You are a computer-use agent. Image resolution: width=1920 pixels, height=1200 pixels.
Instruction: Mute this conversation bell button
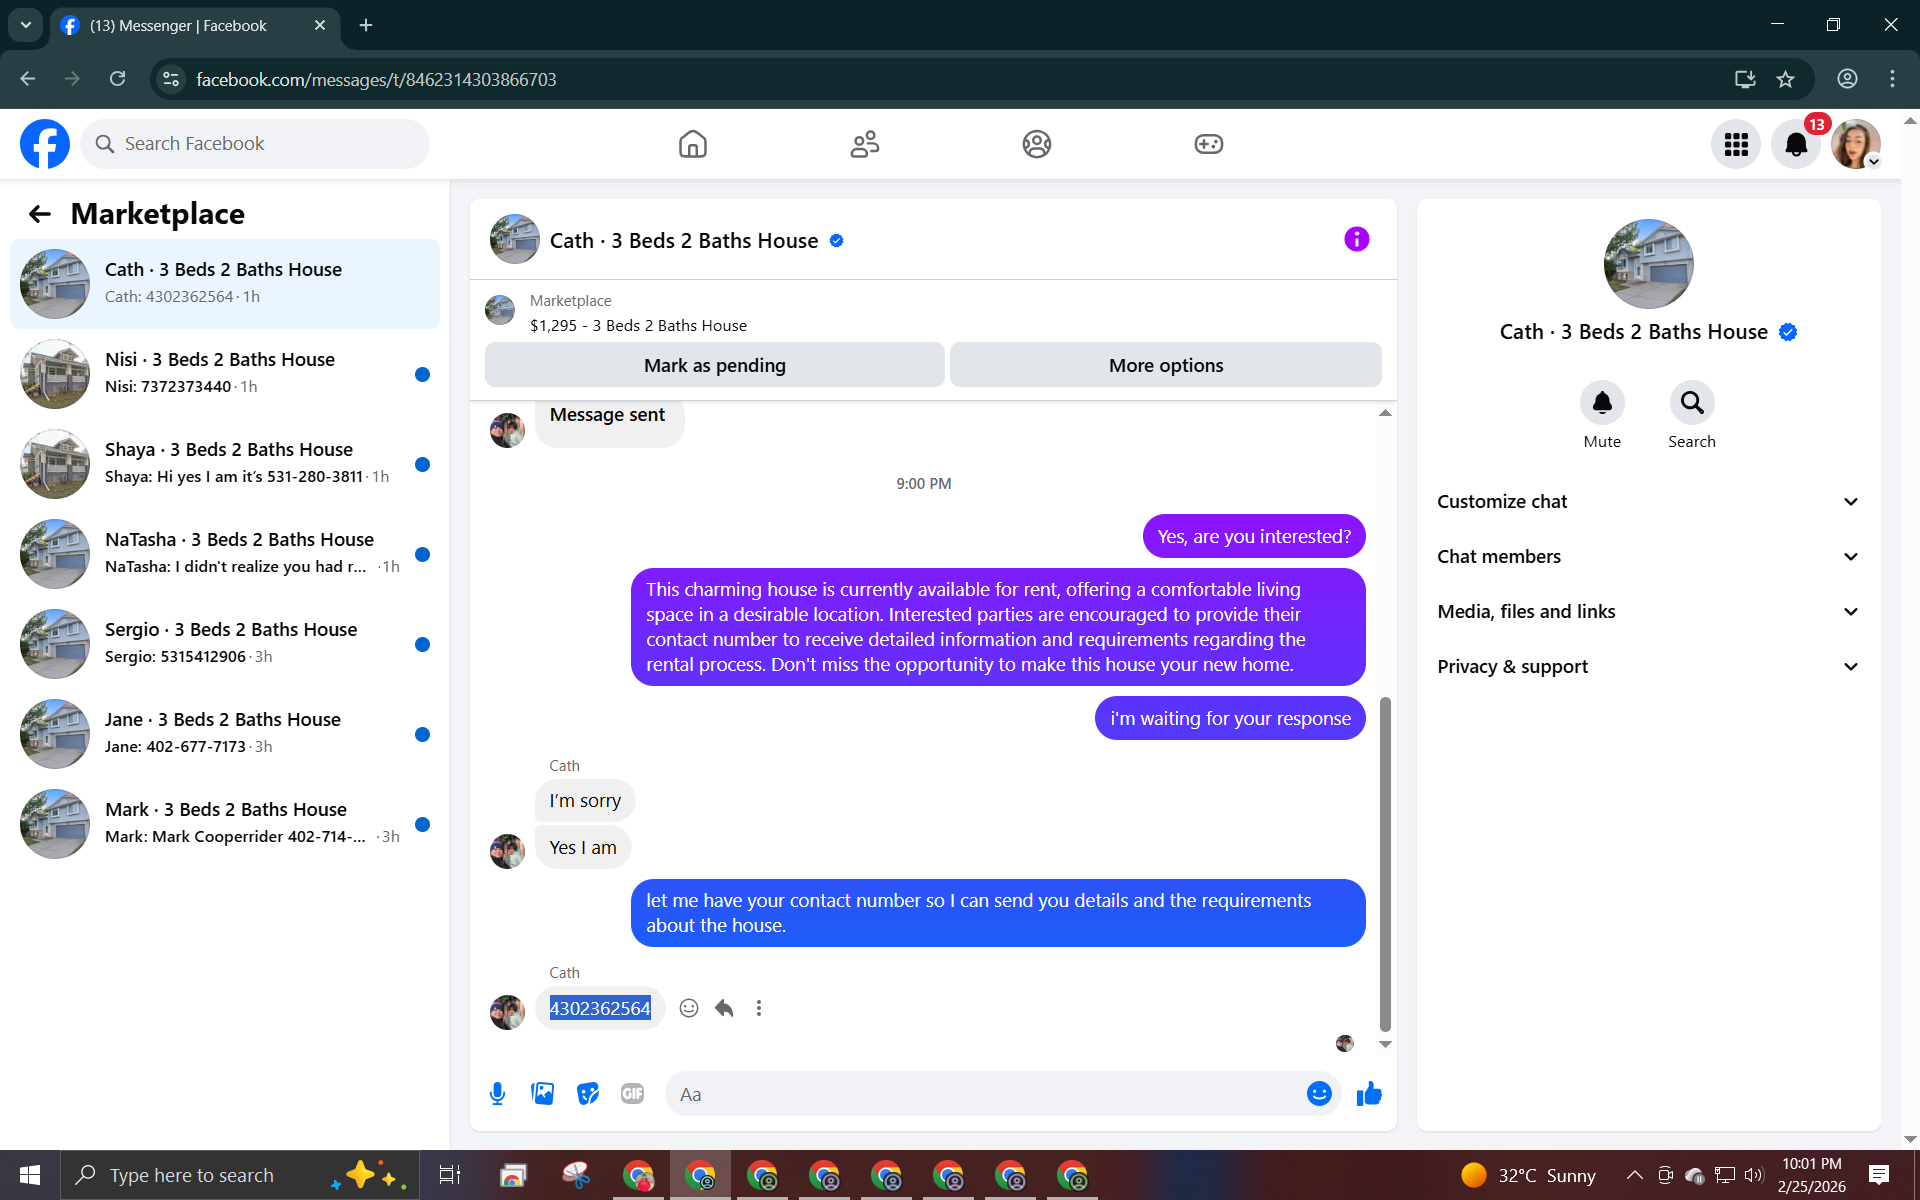click(x=1602, y=403)
